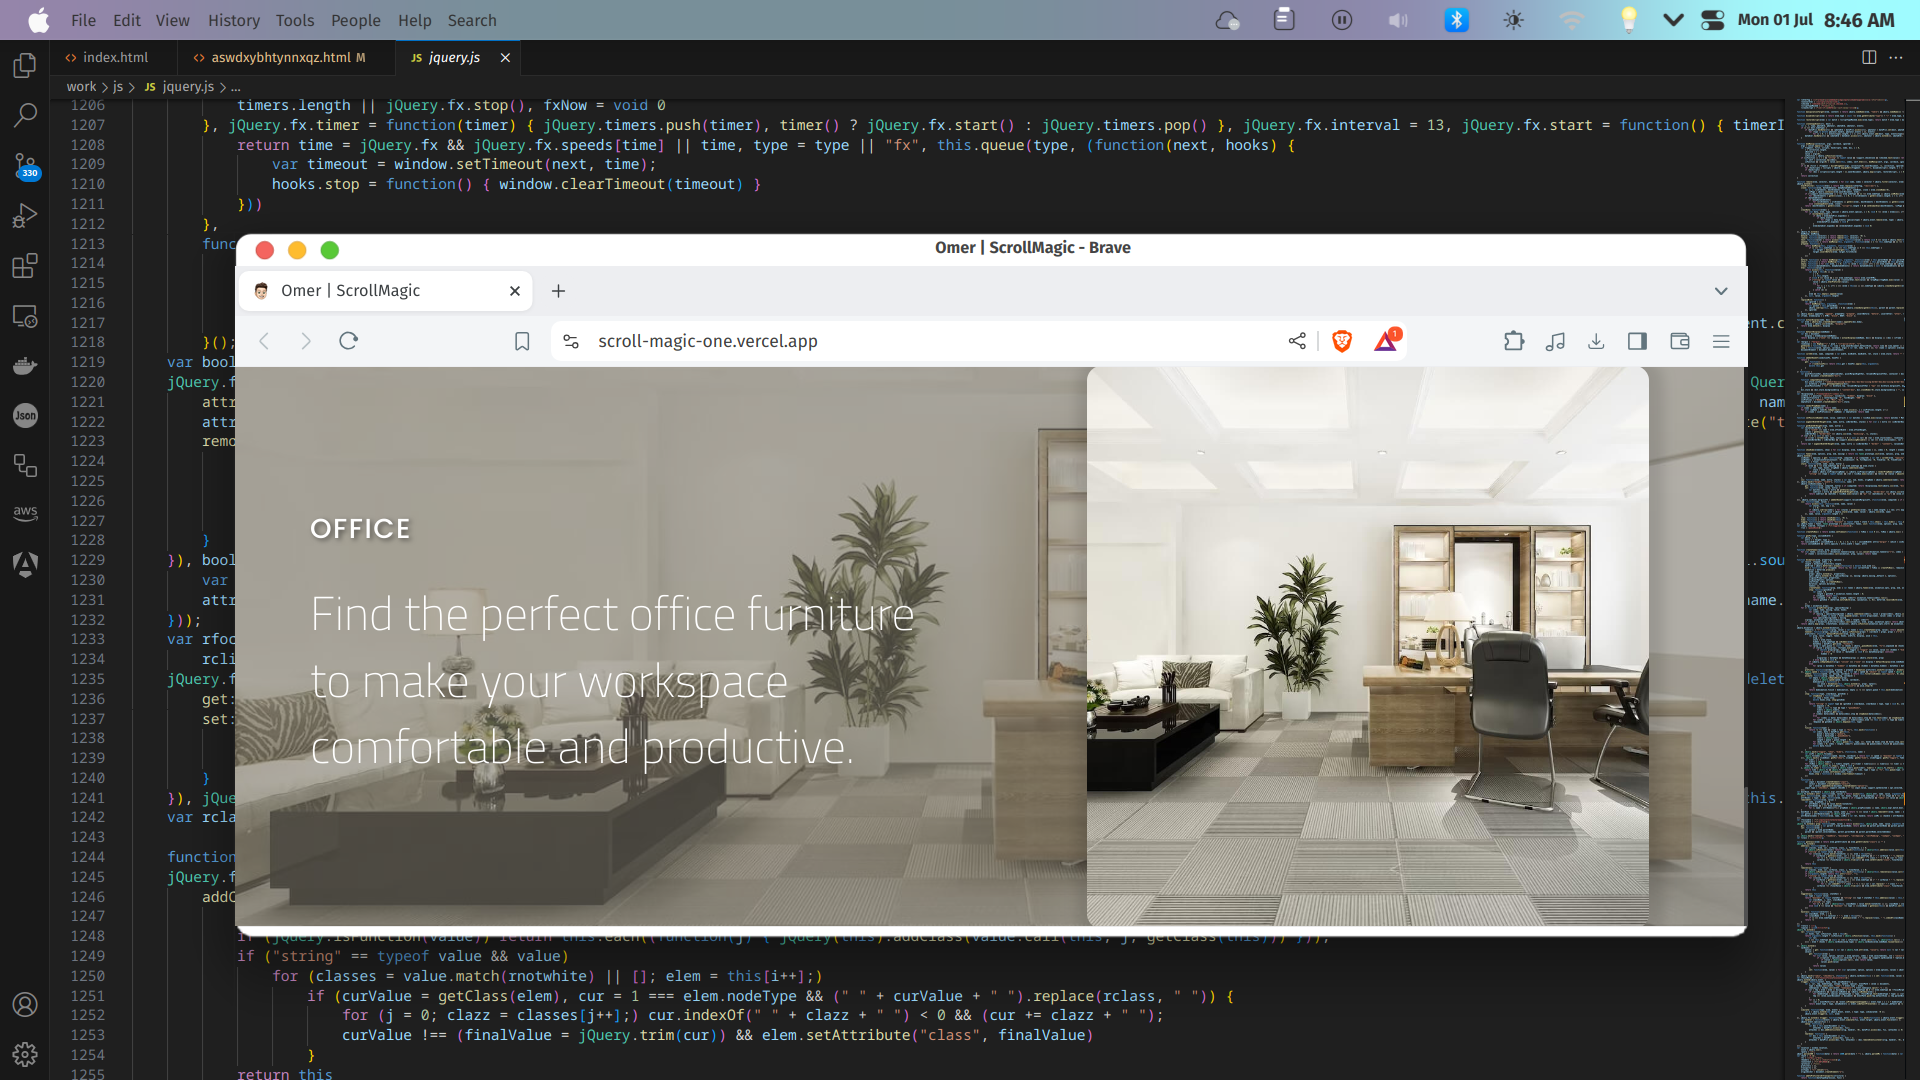Screen dimensions: 1920x1080
Task: Open Brave downloads icon
Action: (x=1596, y=342)
